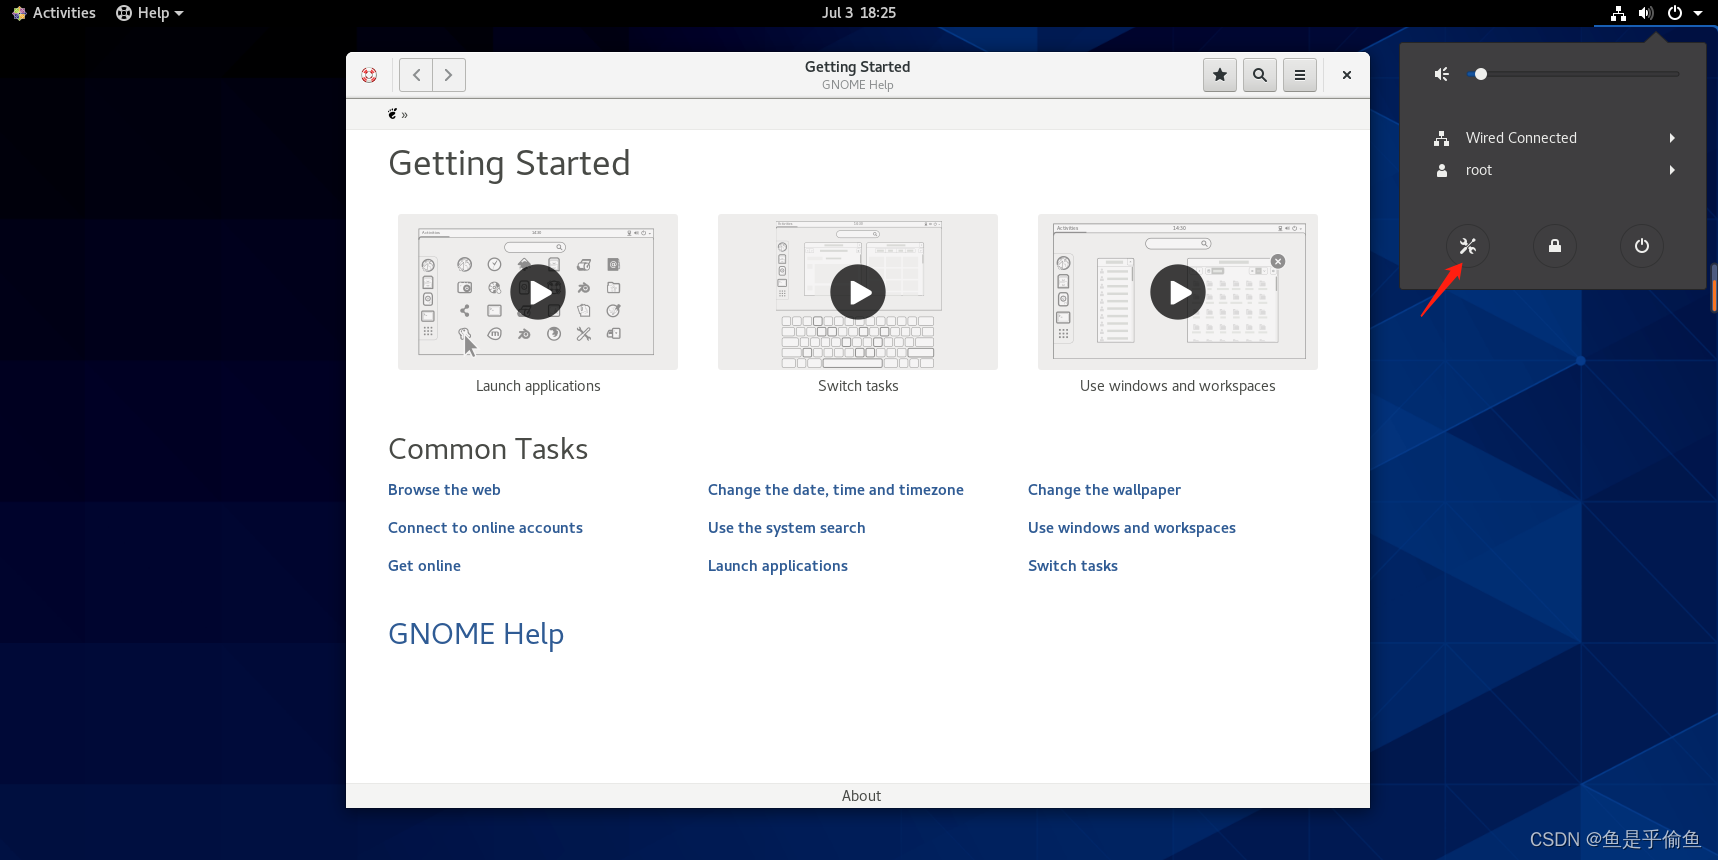Play the Use windows and workspaces video

click(1178, 292)
